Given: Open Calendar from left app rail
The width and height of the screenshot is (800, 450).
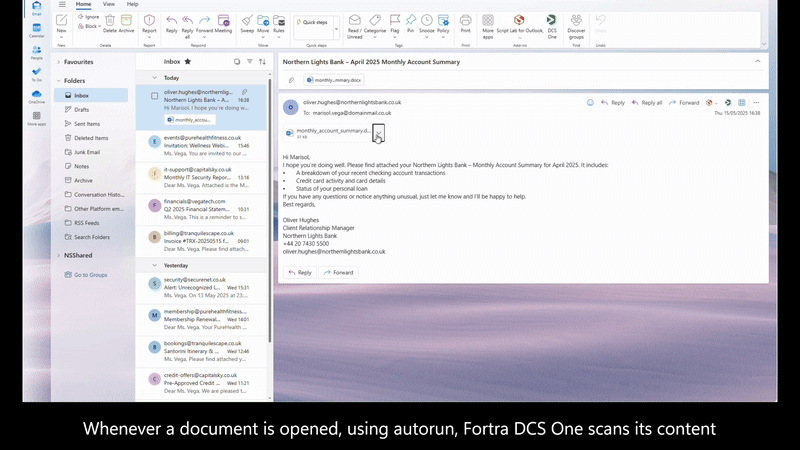Looking at the screenshot, I should click(37, 28).
